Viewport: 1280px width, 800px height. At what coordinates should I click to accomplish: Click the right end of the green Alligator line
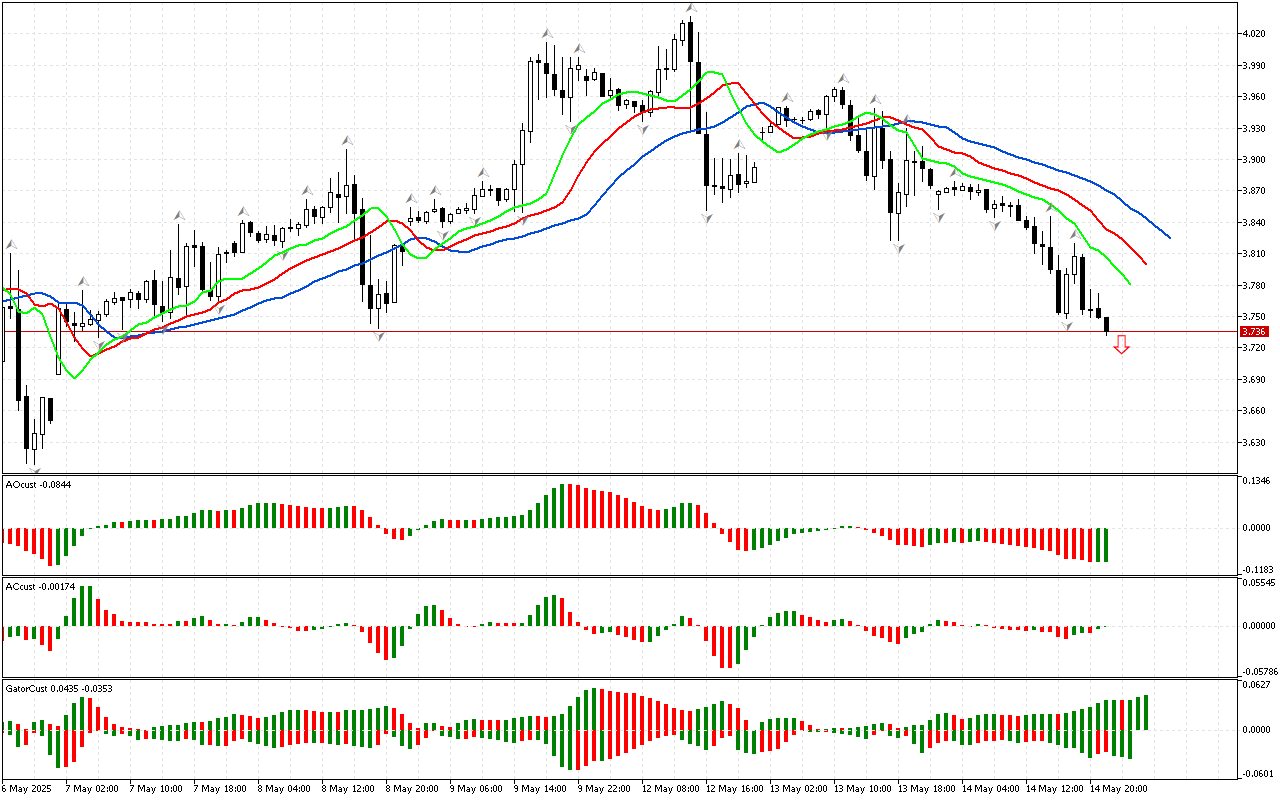(1129, 283)
